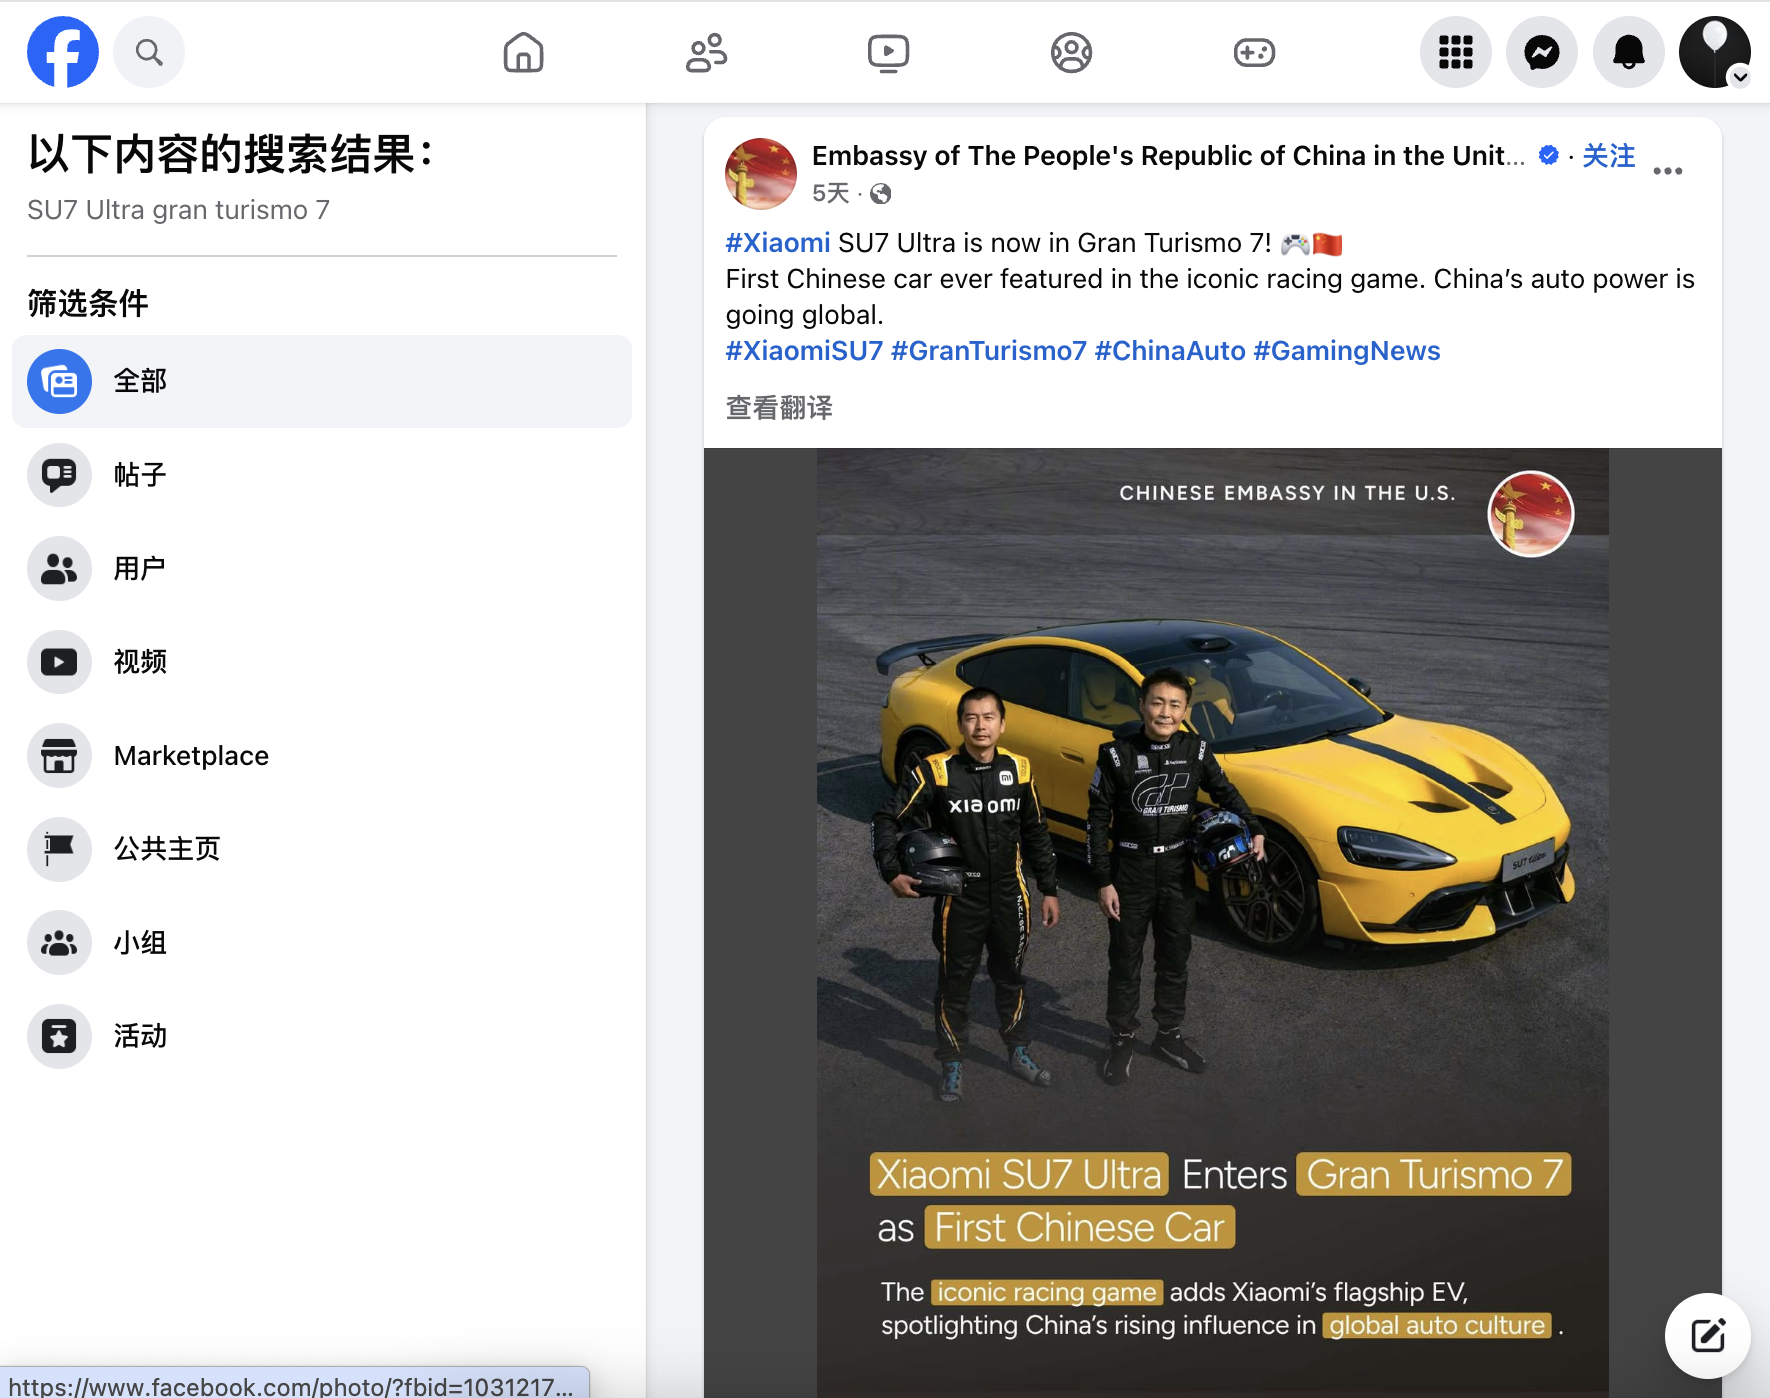Viewport: 1770px width, 1398px height.
Task: Open the post's 5天 timestamp
Action: [830, 193]
